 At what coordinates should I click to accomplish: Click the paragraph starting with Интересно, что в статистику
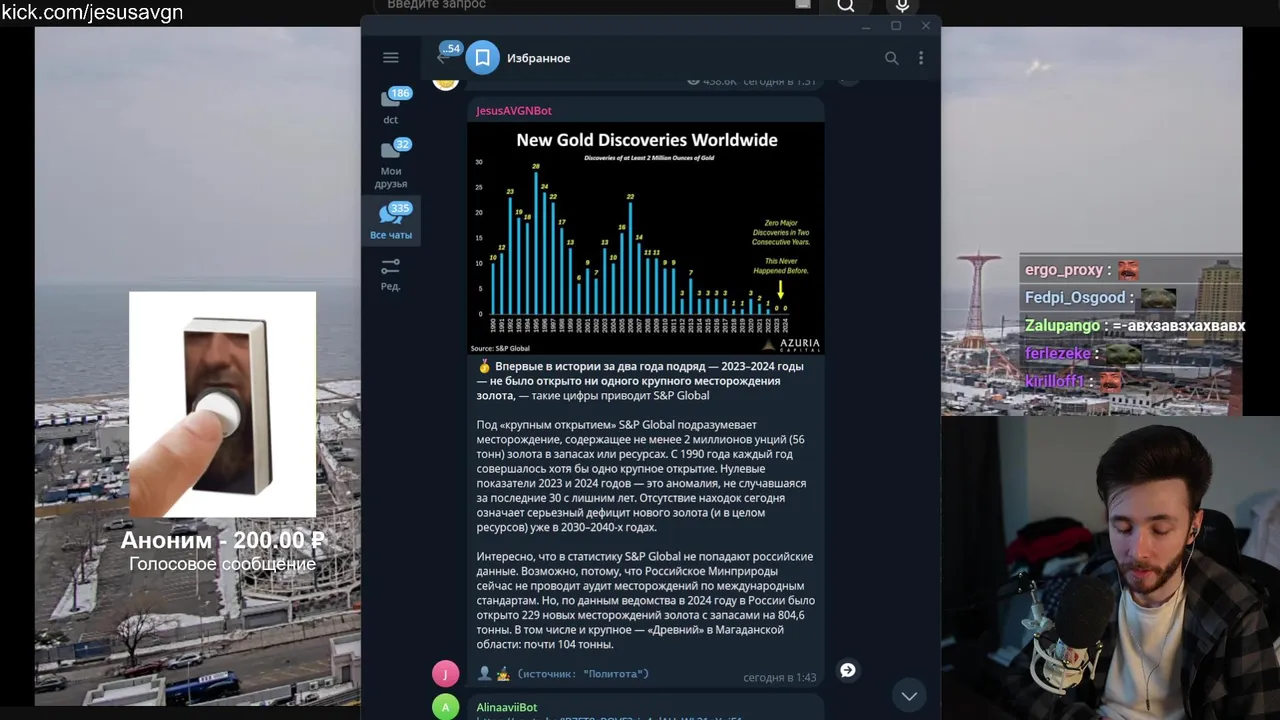click(x=645, y=600)
